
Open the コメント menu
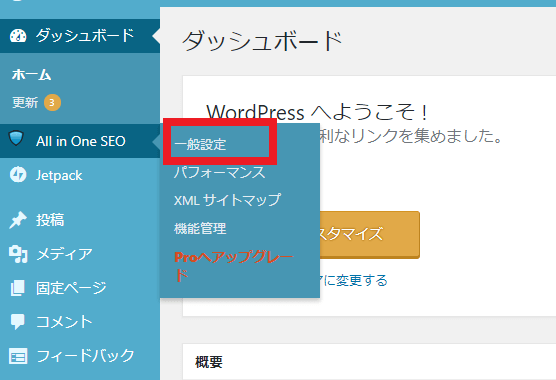pyautogui.click(x=64, y=322)
